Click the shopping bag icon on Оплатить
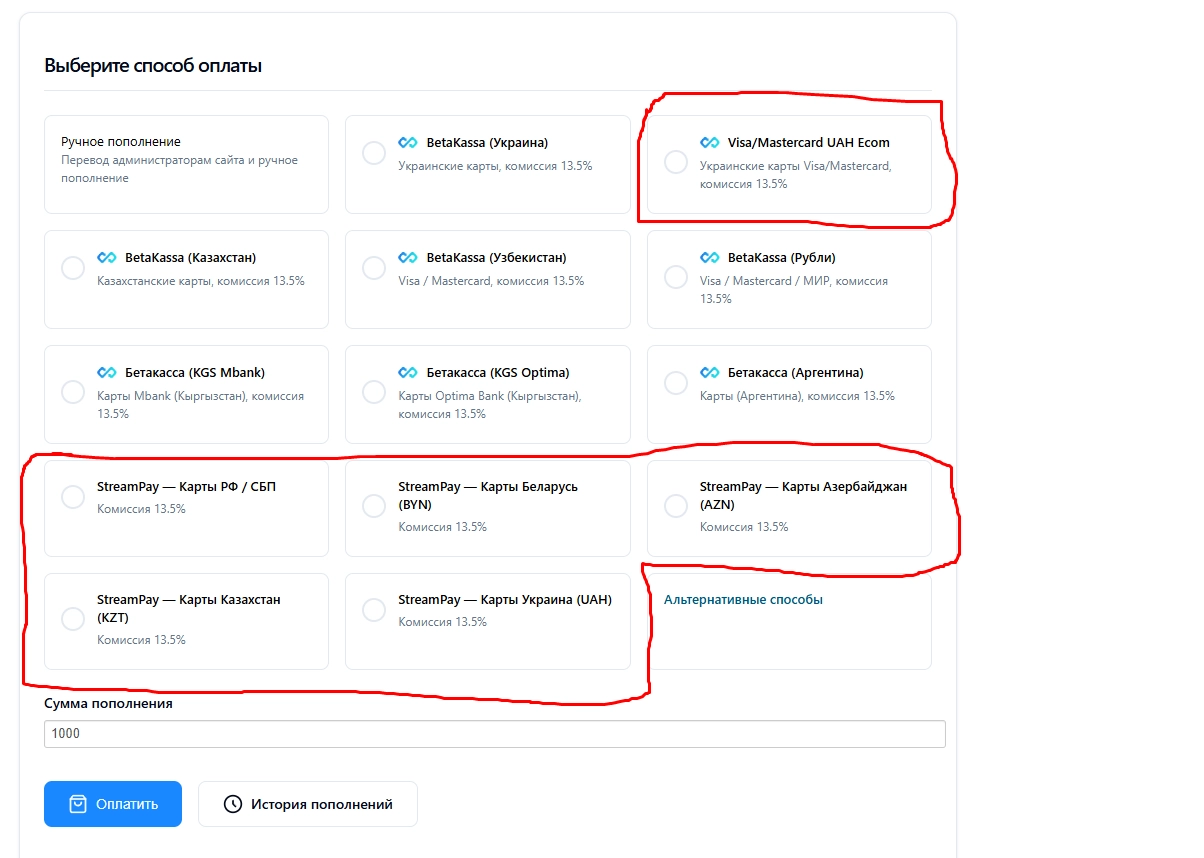 [x=77, y=804]
